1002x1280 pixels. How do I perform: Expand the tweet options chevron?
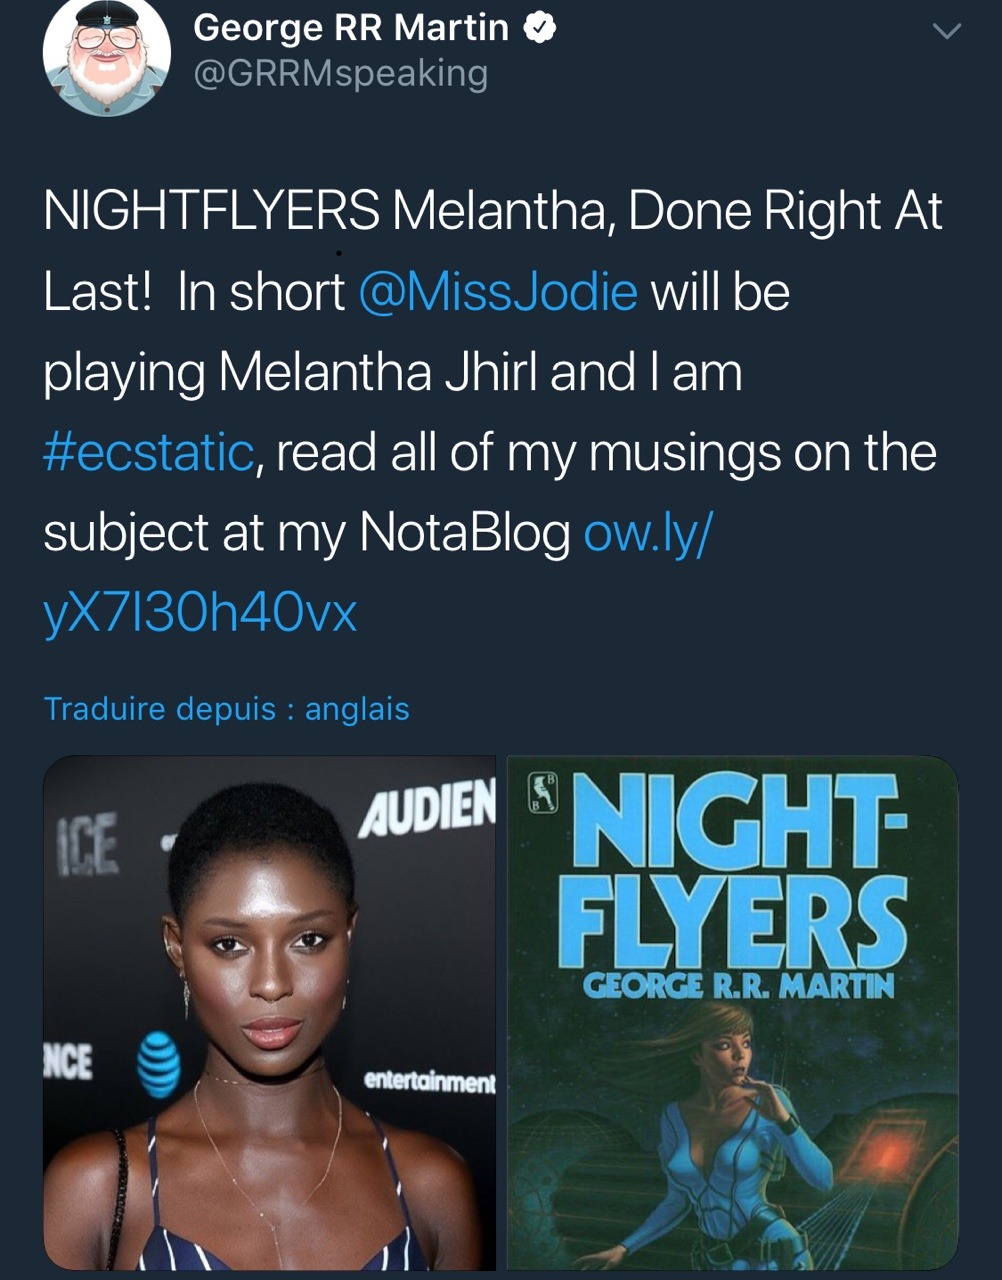pos(945,31)
